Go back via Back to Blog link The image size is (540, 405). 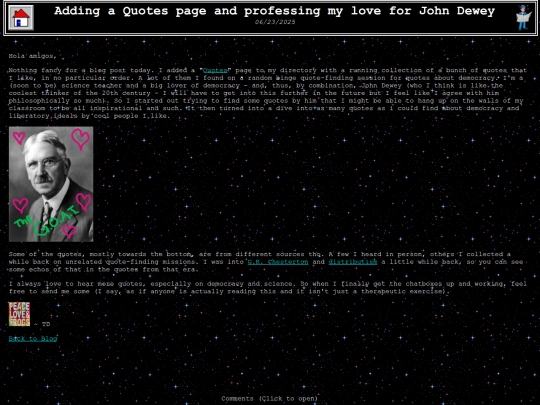coord(33,339)
